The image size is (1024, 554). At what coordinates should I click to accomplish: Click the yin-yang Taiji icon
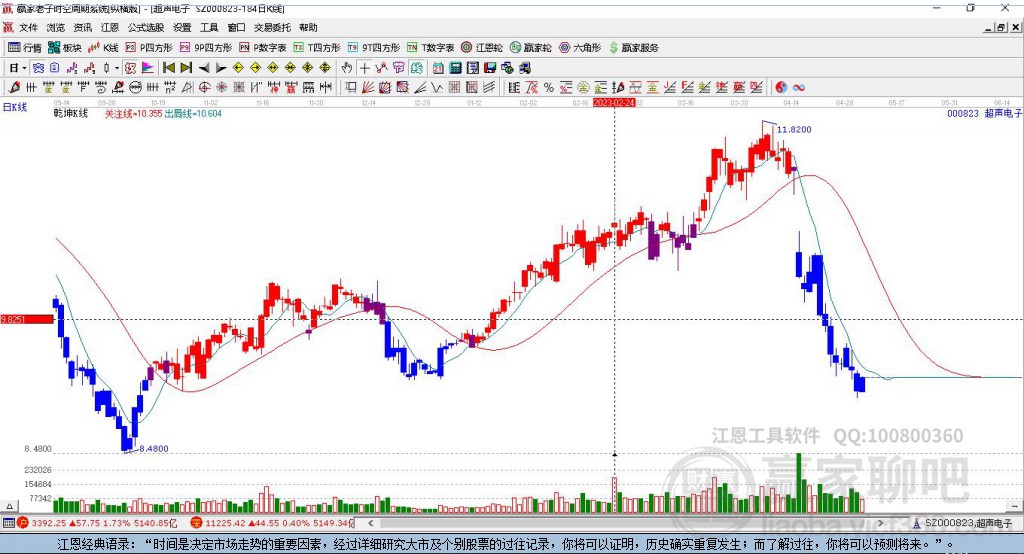point(781,87)
